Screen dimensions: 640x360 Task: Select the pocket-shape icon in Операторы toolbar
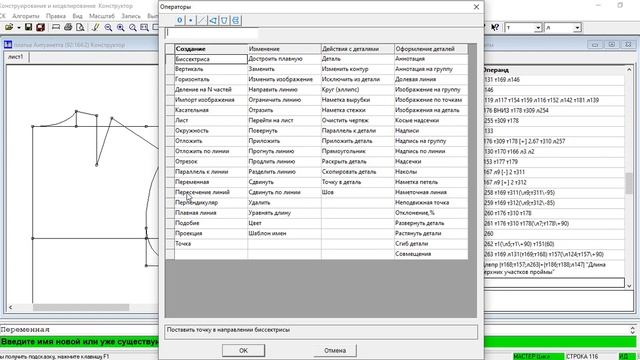224,20
